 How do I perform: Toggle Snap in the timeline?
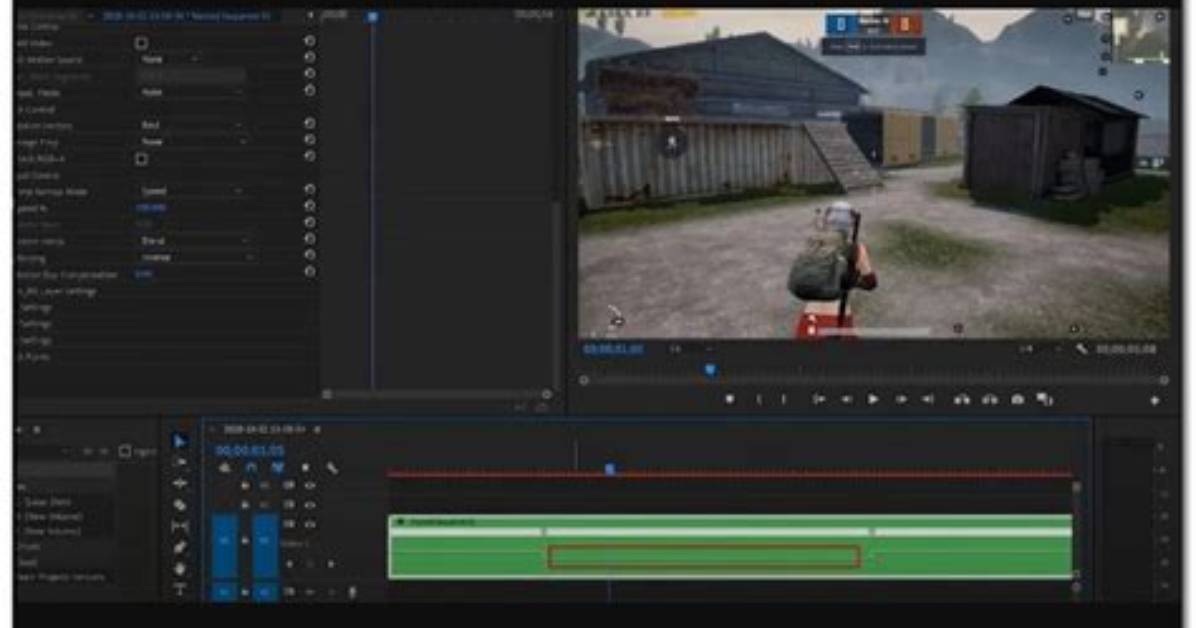(251, 467)
